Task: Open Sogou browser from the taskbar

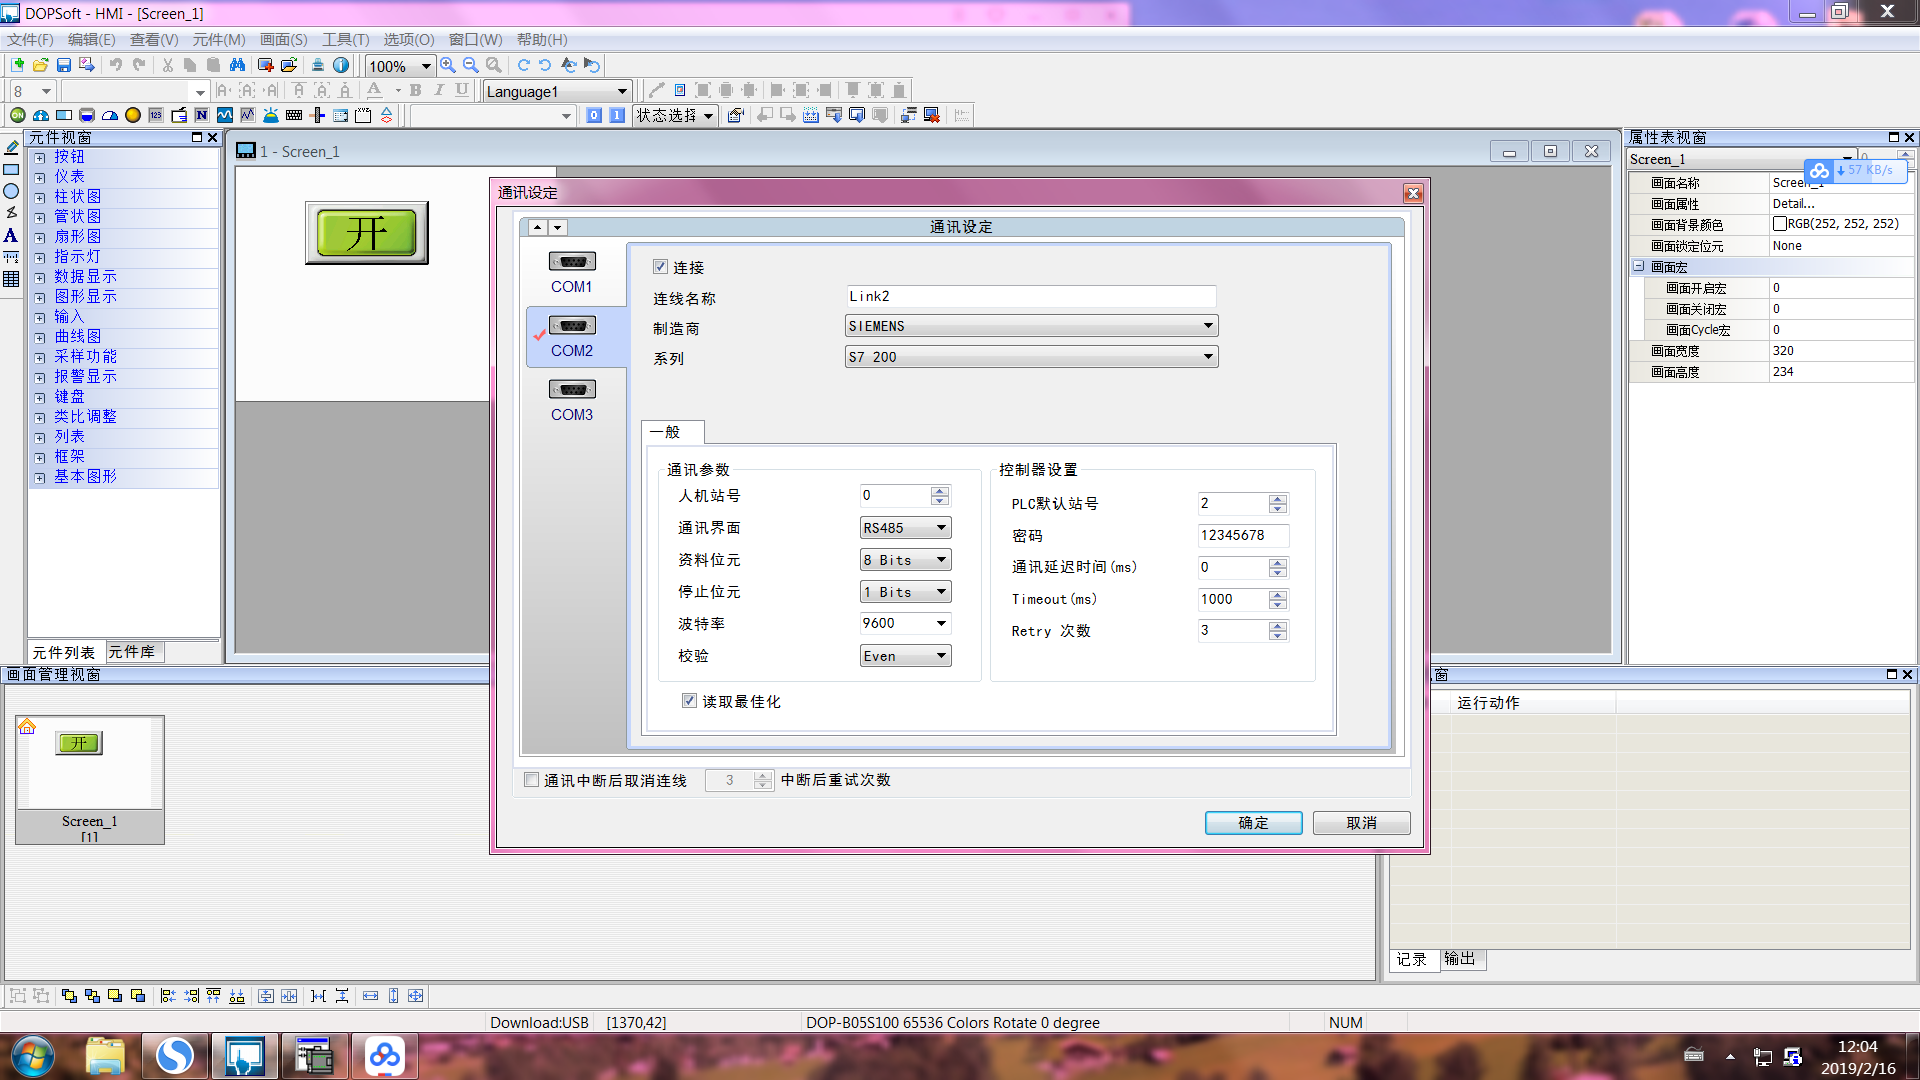Action: point(176,1056)
